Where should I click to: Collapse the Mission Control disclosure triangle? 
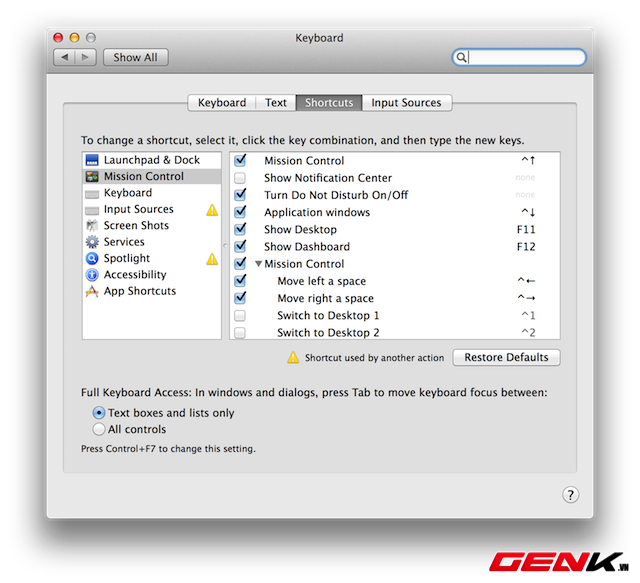coord(258,264)
